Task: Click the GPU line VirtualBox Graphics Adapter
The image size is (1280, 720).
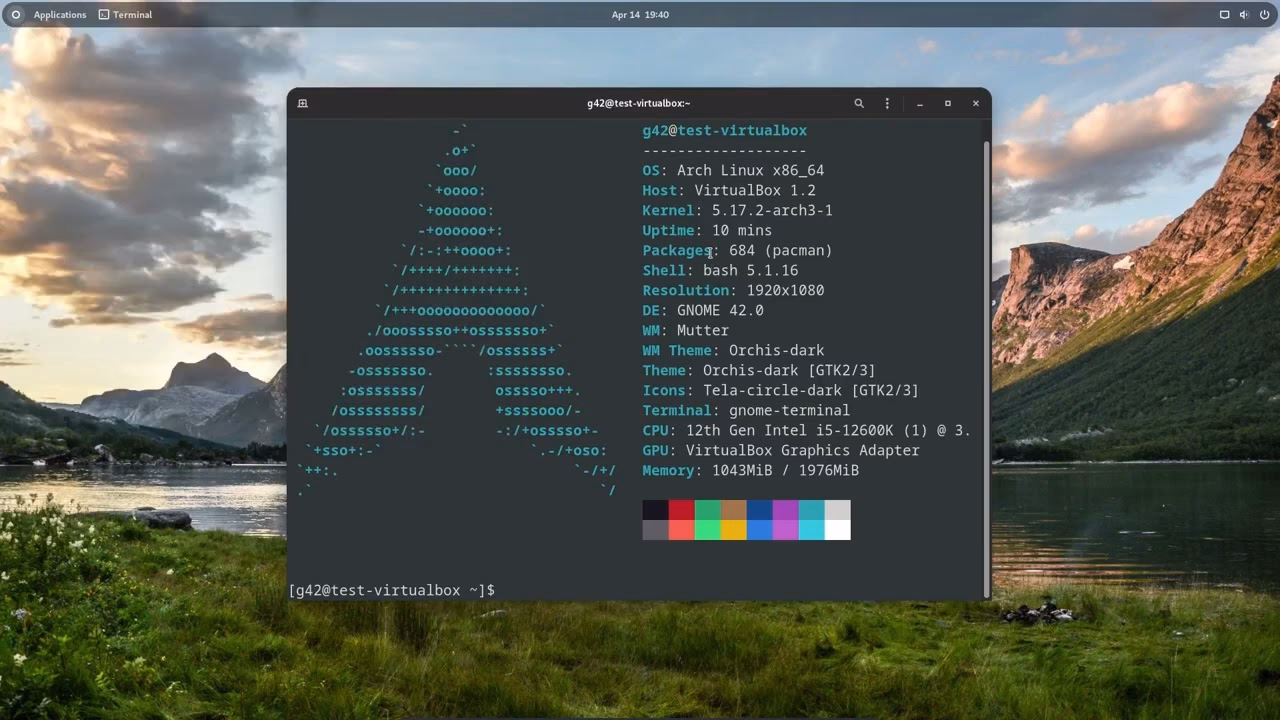Action: (781, 450)
